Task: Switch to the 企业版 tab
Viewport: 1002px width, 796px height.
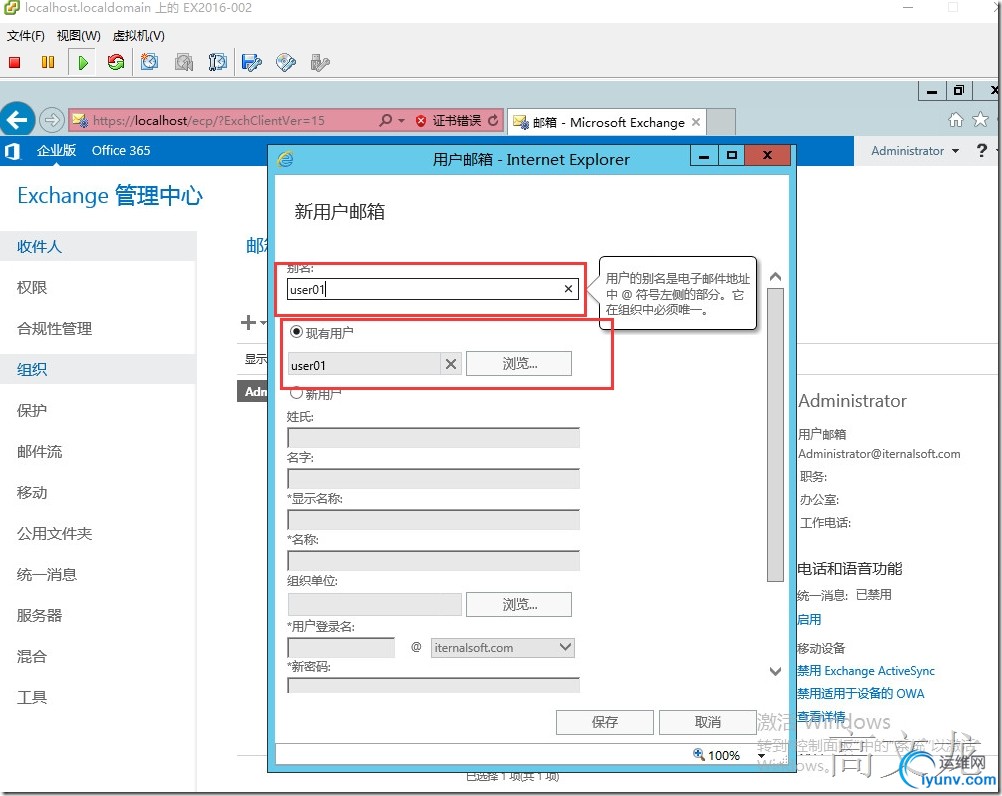Action: click(x=56, y=151)
